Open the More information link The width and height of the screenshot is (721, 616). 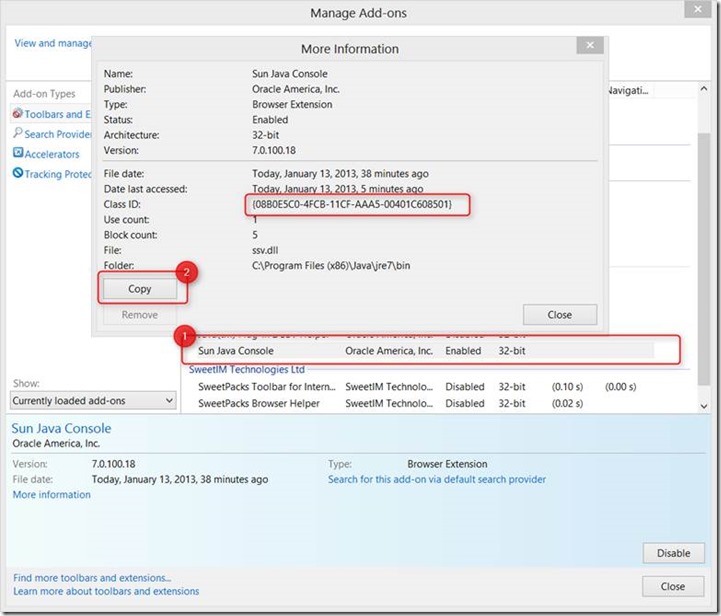point(52,495)
